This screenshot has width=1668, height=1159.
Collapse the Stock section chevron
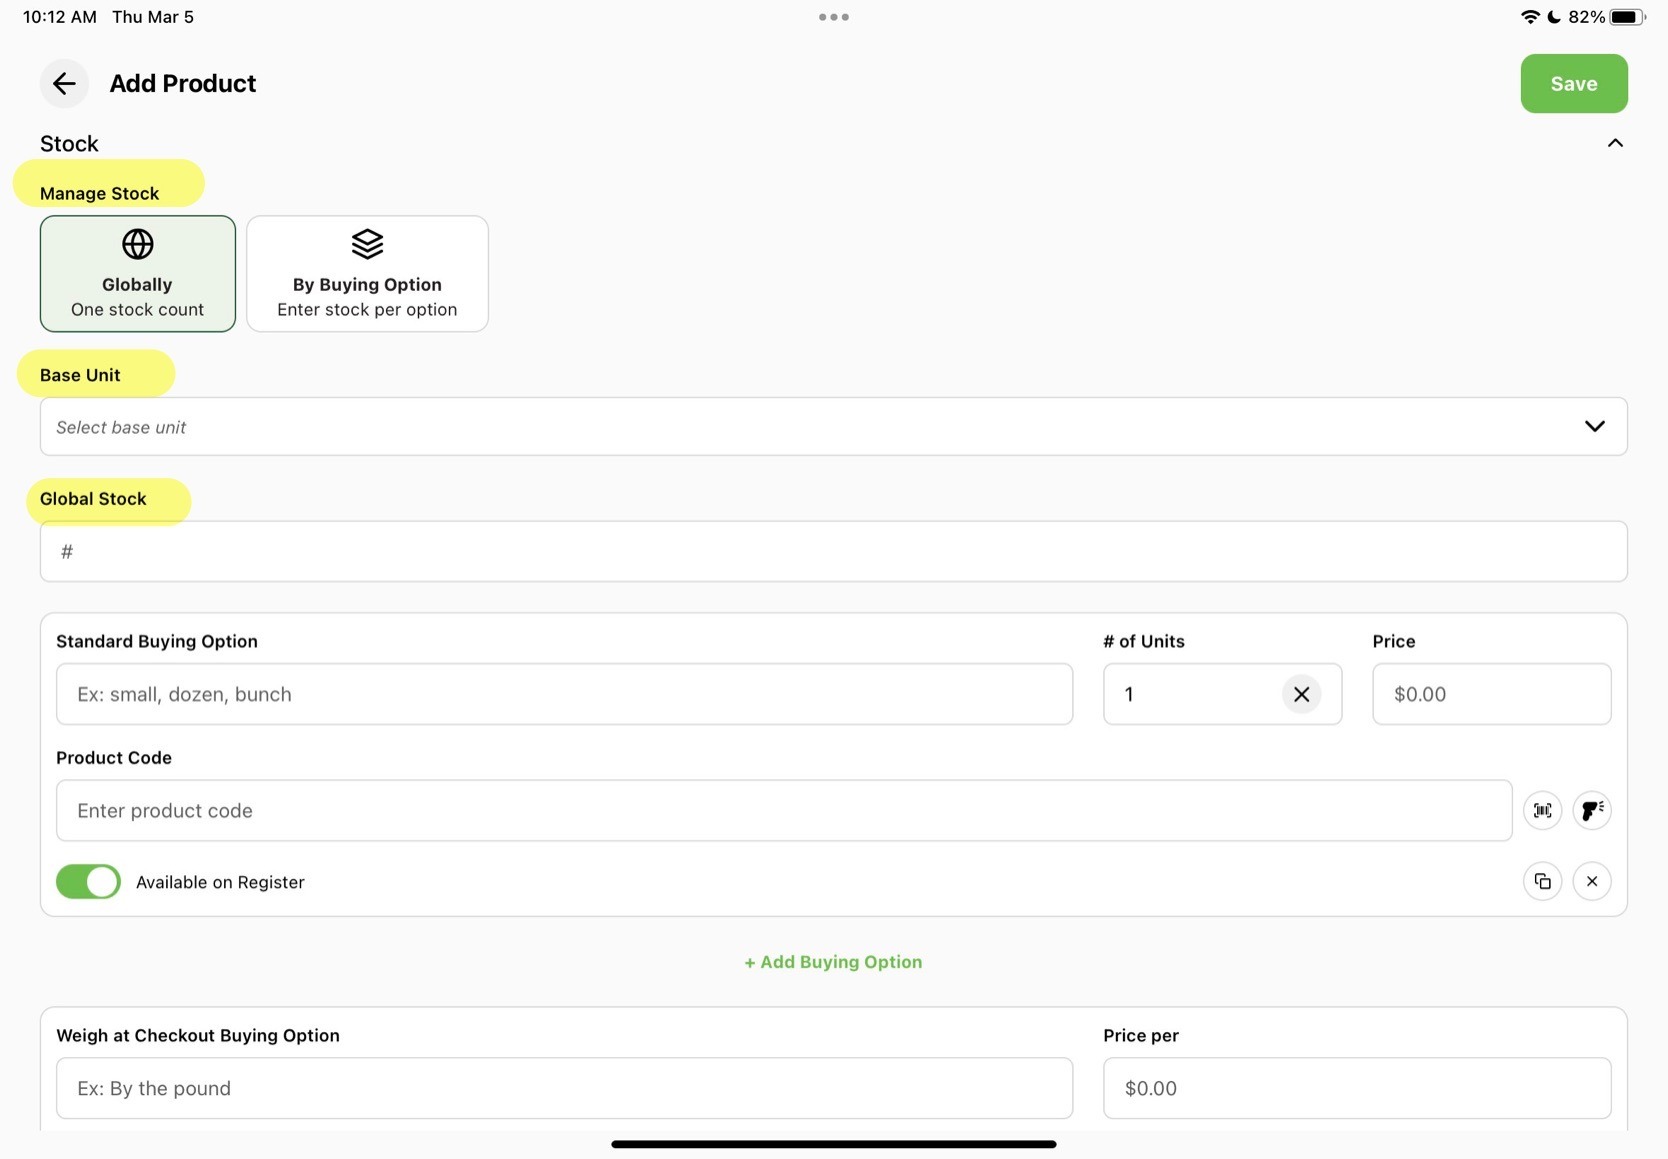[x=1614, y=143]
